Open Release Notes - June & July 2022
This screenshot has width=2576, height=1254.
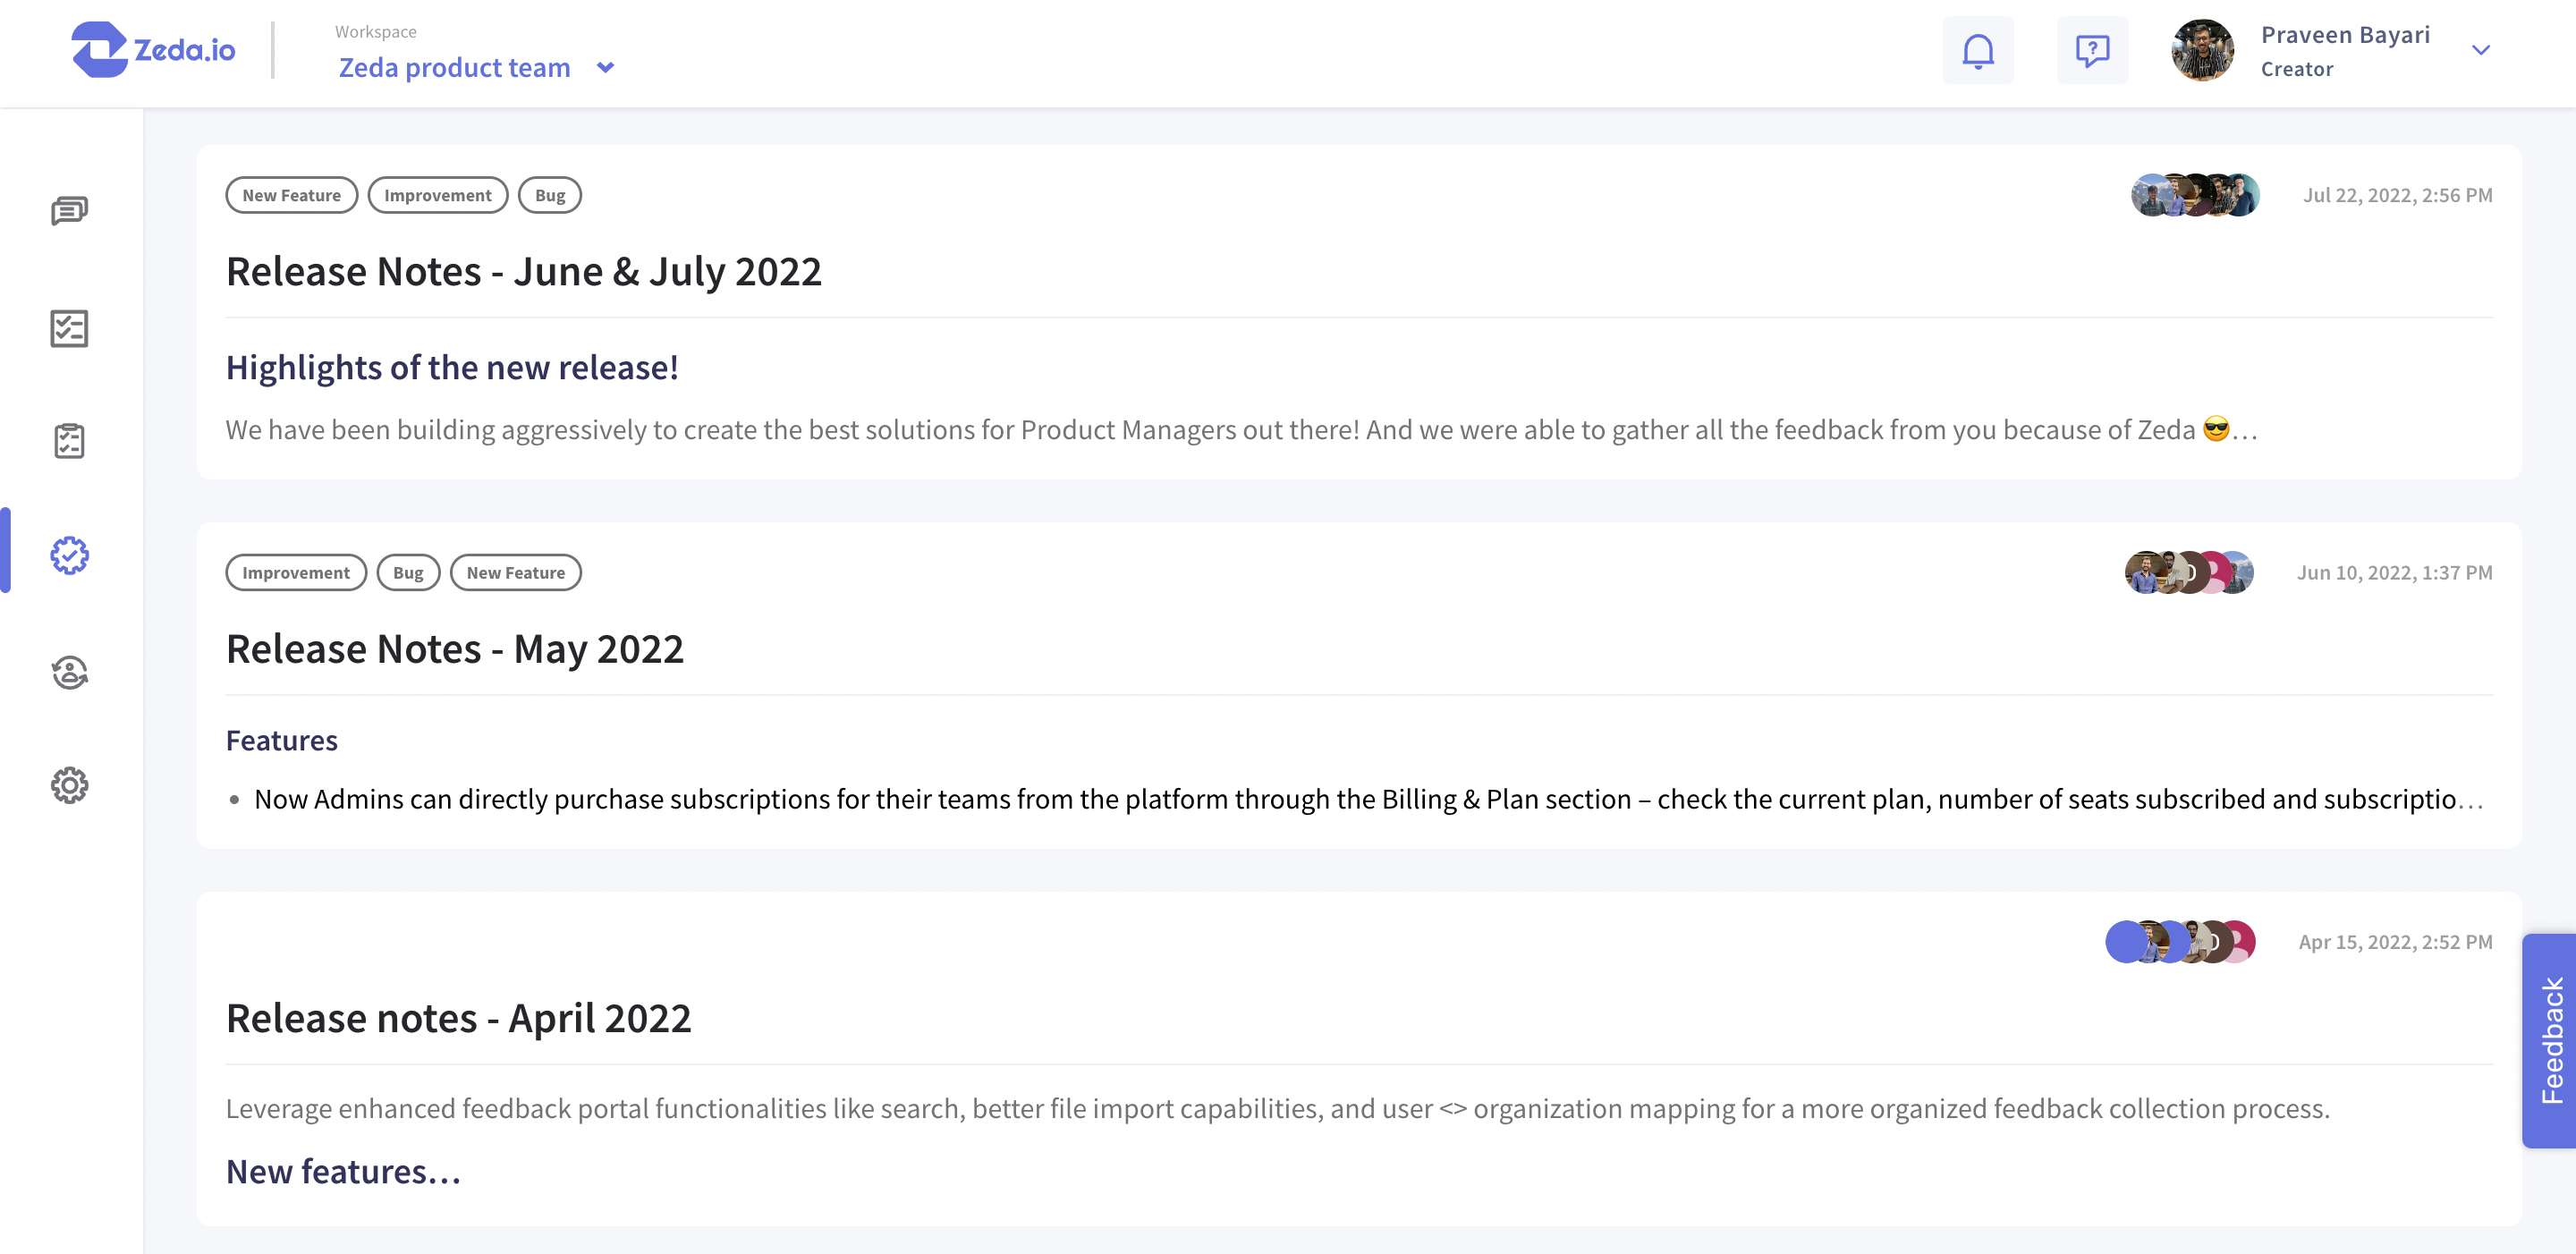pos(524,270)
